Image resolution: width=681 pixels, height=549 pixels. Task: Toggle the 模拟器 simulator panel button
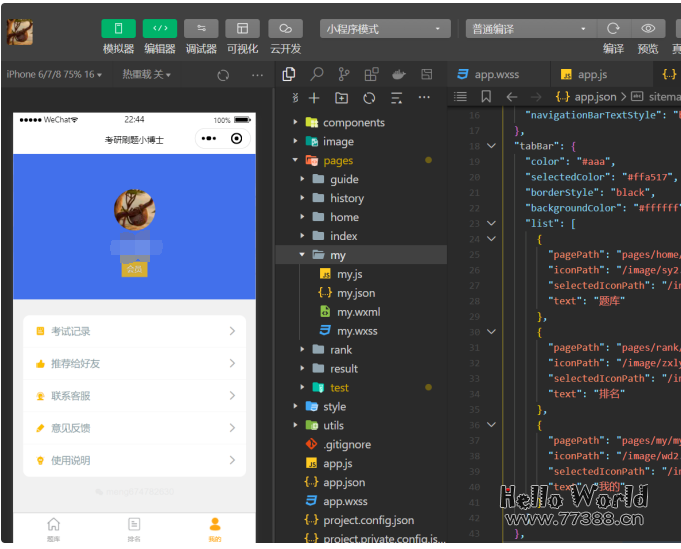(x=118, y=29)
